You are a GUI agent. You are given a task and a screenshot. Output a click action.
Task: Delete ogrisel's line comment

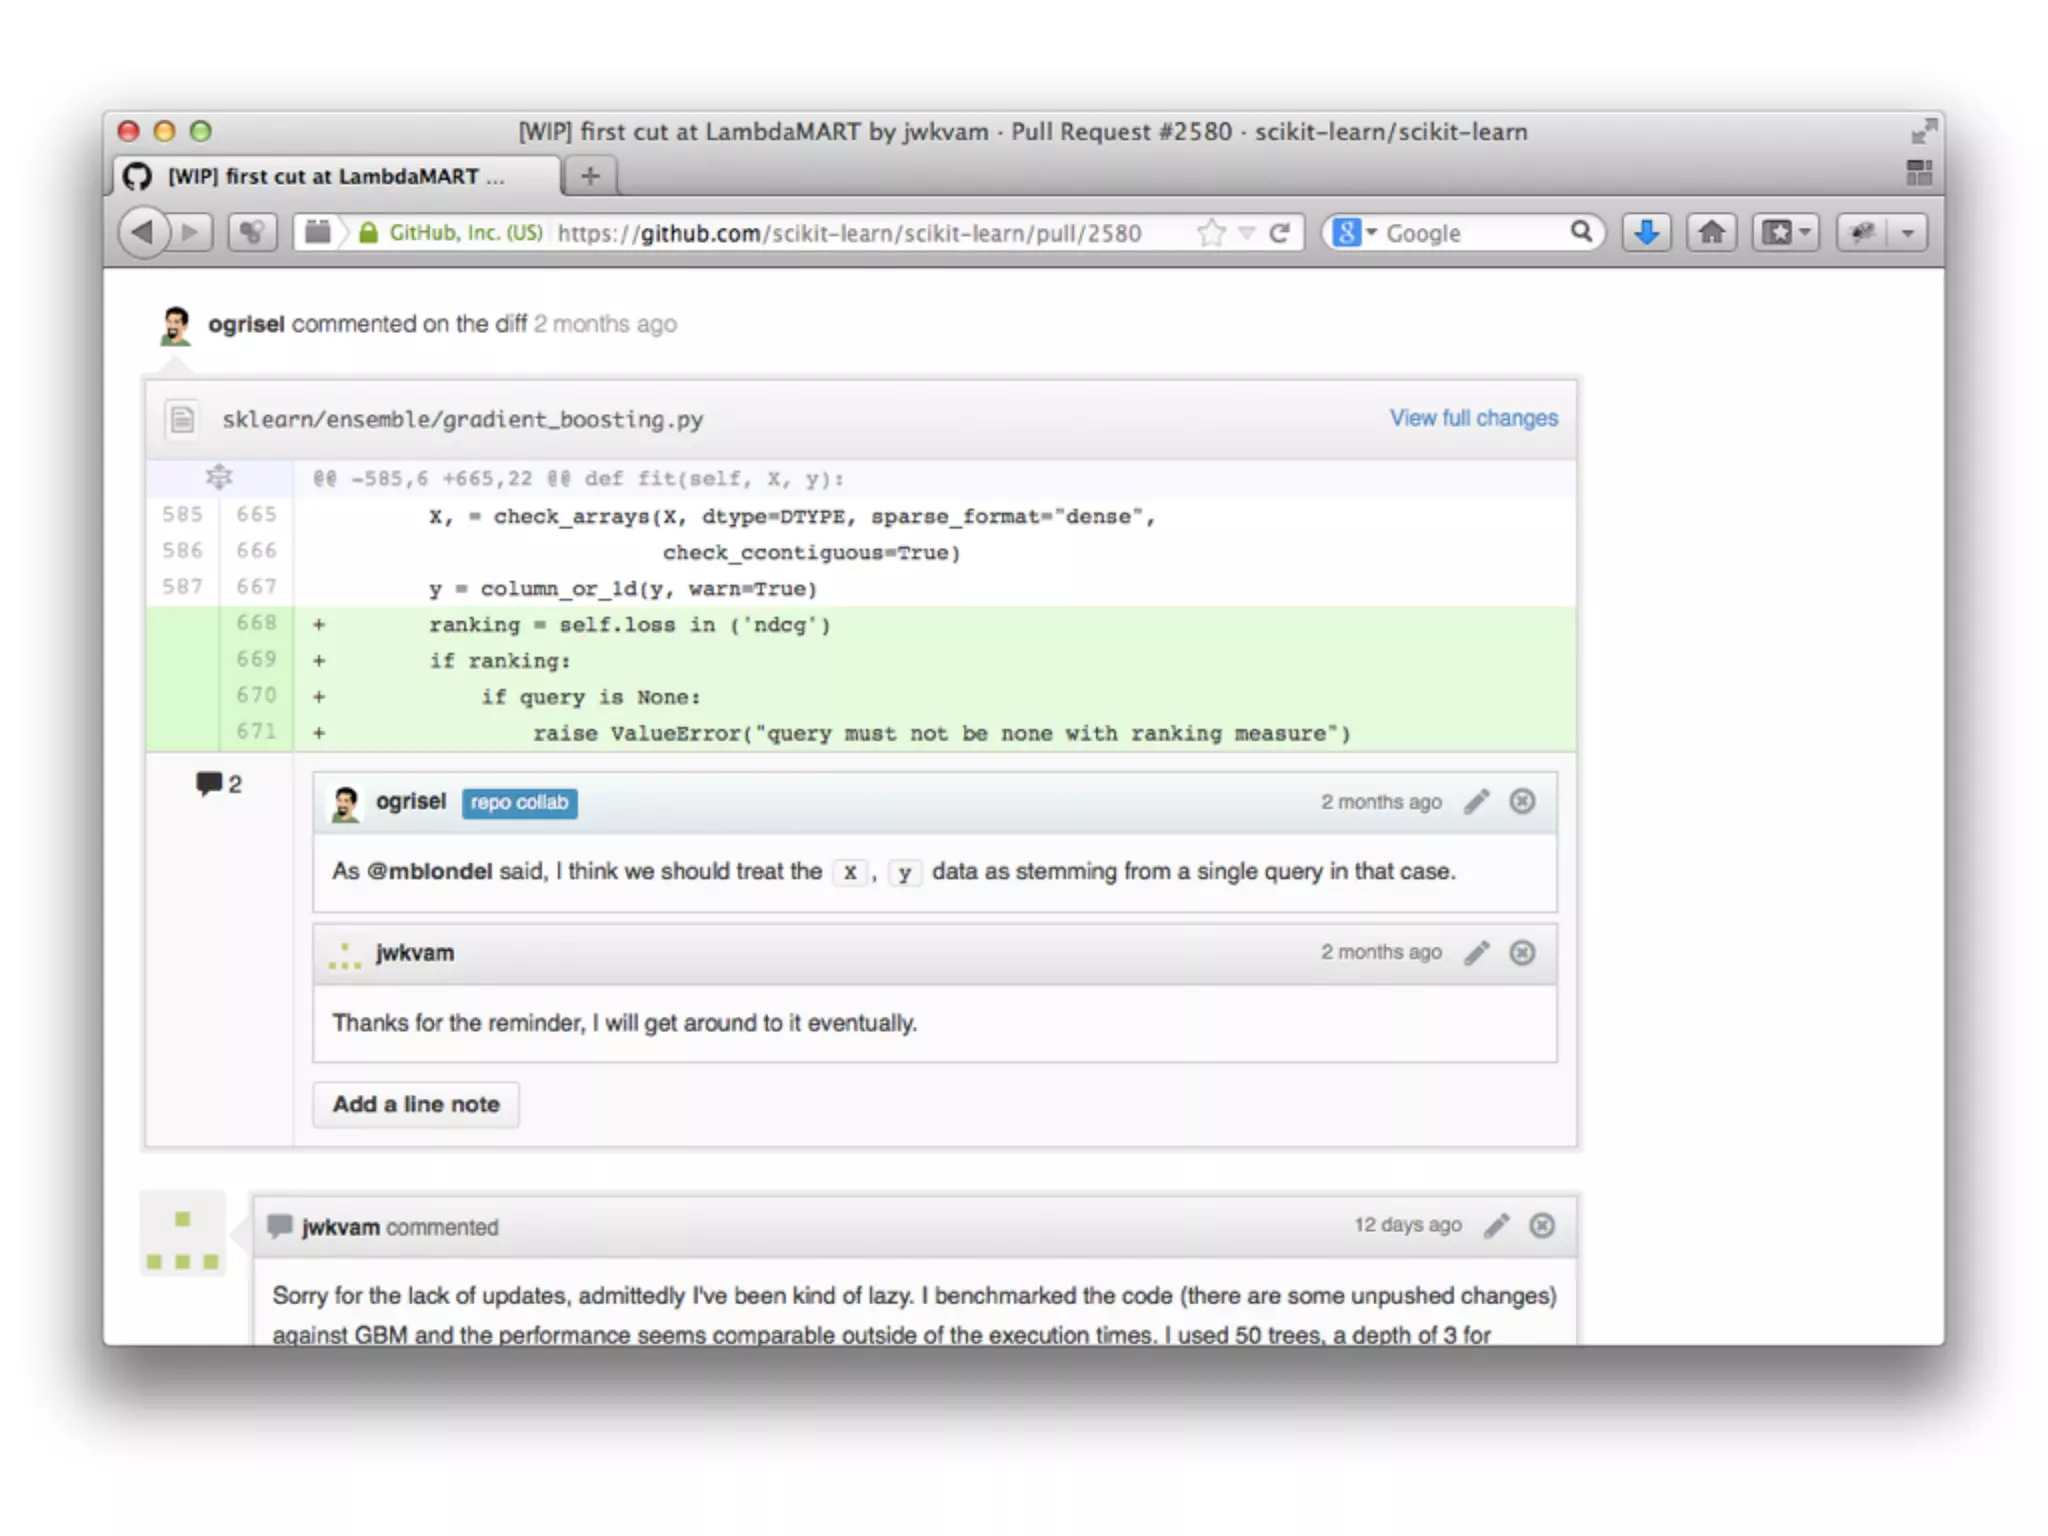(1522, 802)
